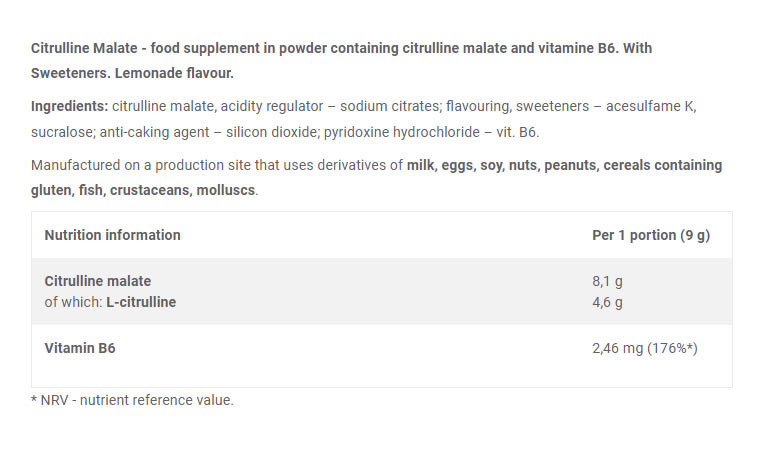The image size is (762, 455).
Task: Click the 'Ingredients:' bold label
Action: 70,106
